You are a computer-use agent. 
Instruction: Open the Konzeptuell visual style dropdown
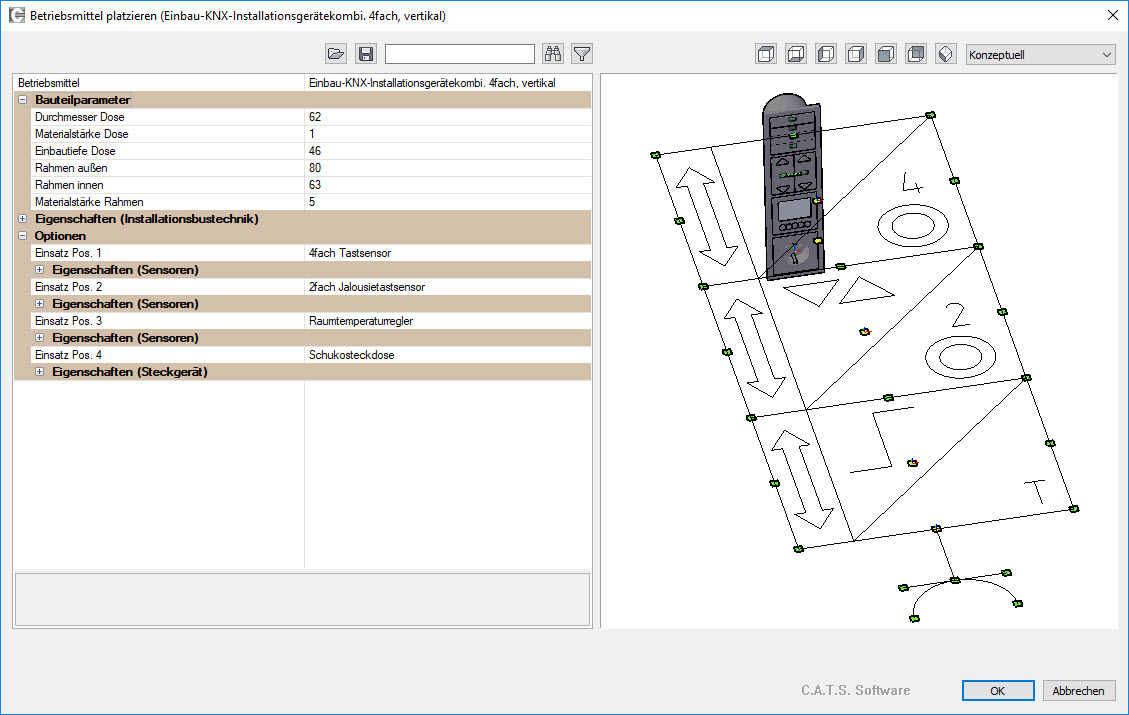(x=1040, y=54)
